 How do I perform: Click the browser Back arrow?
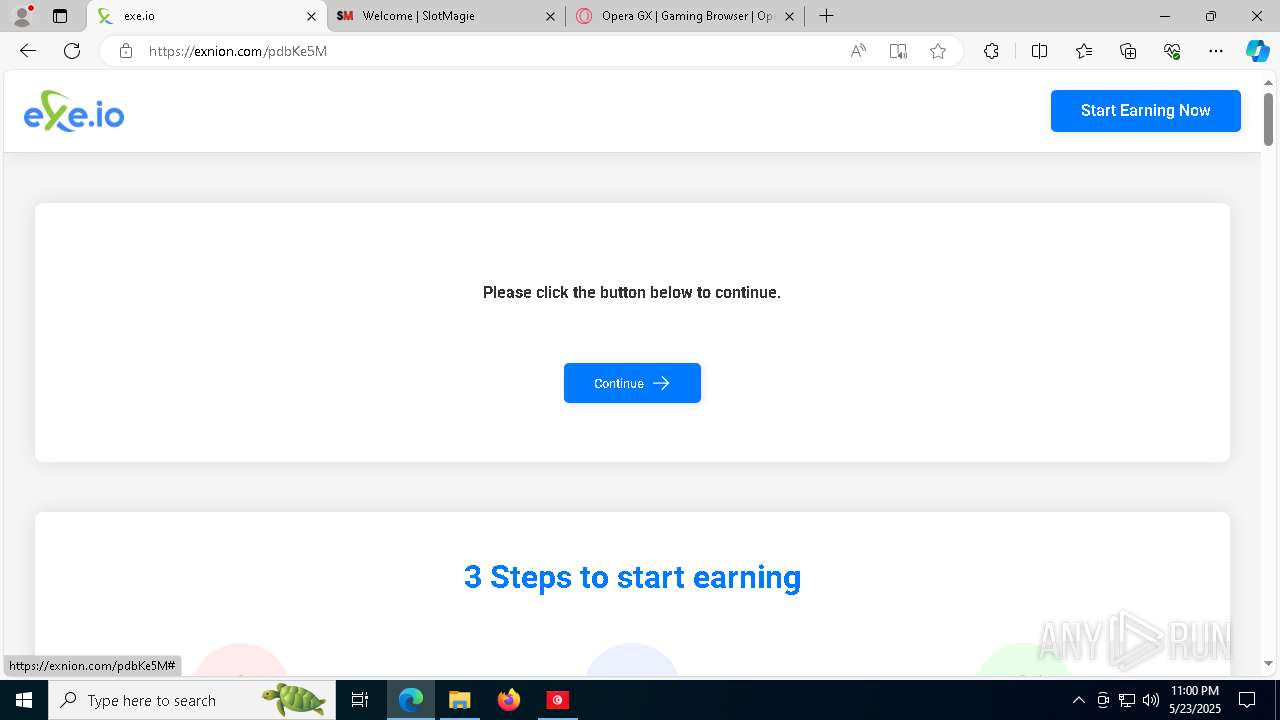[x=28, y=51]
